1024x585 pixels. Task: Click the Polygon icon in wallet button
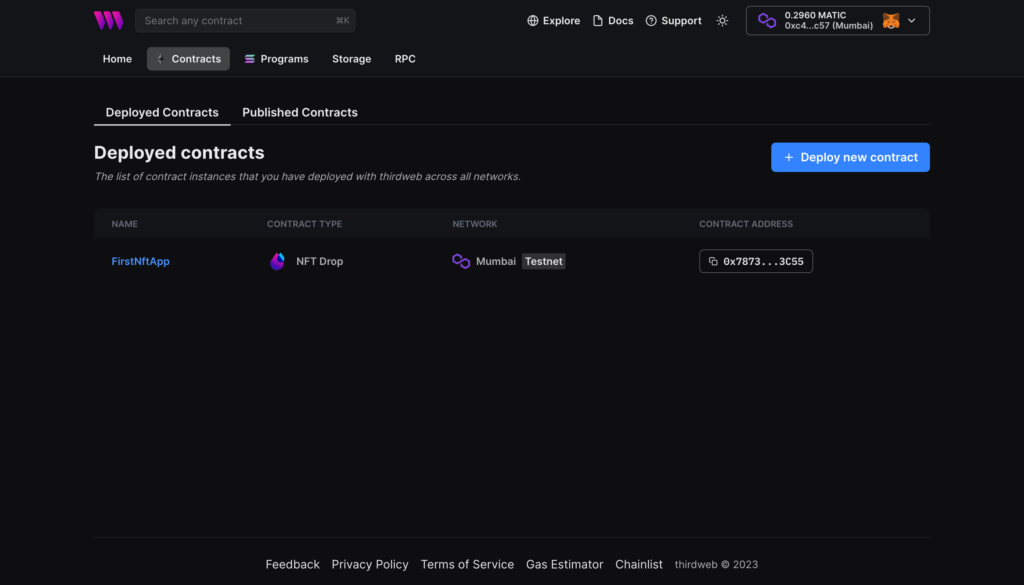767,20
